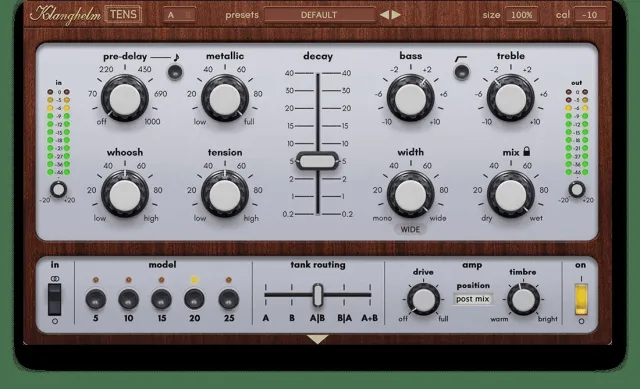Click the cal -10 value field
Screen dimensions: 640x389
(x=589, y=15)
